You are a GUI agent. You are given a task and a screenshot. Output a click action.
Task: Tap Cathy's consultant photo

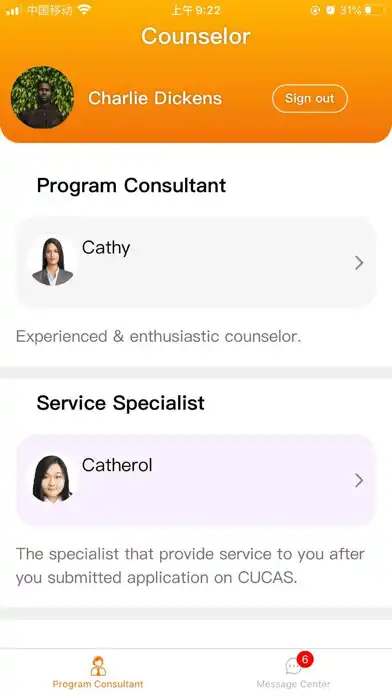[x=52, y=261]
